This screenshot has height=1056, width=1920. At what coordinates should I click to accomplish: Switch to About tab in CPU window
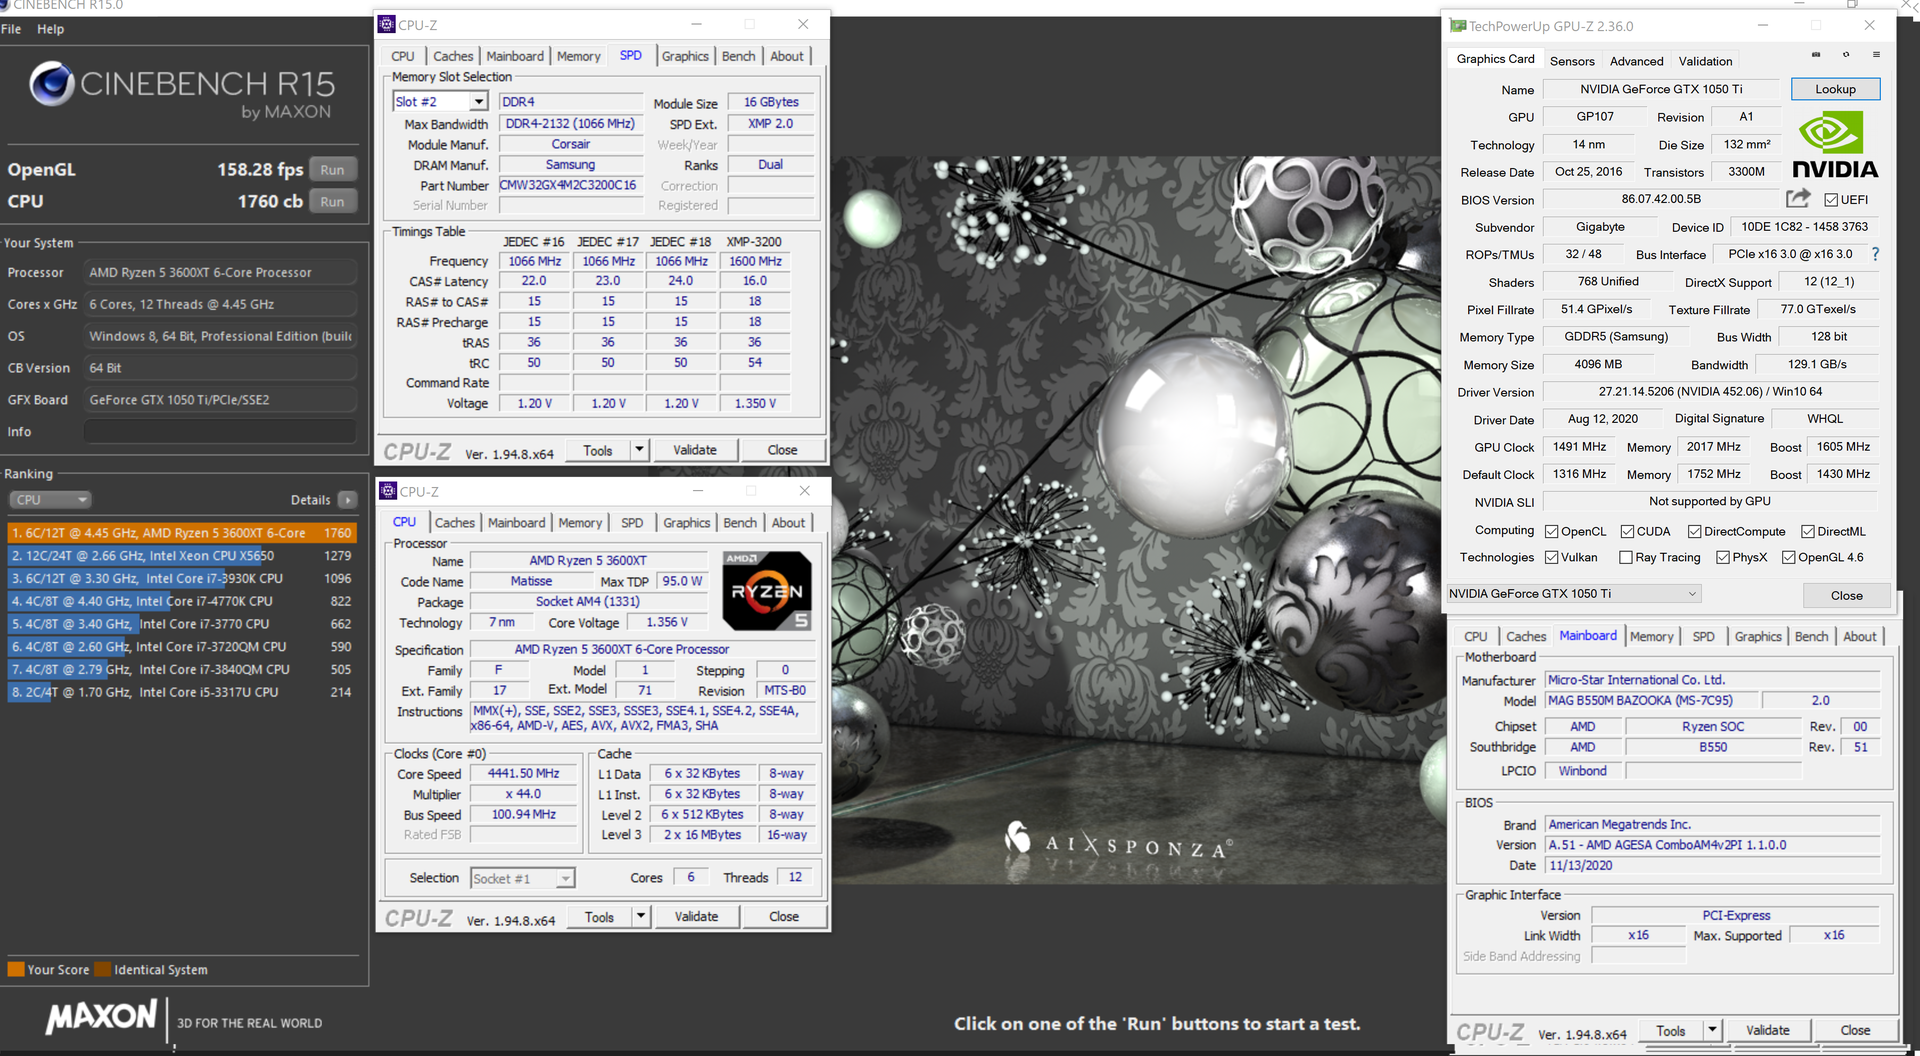[788, 523]
